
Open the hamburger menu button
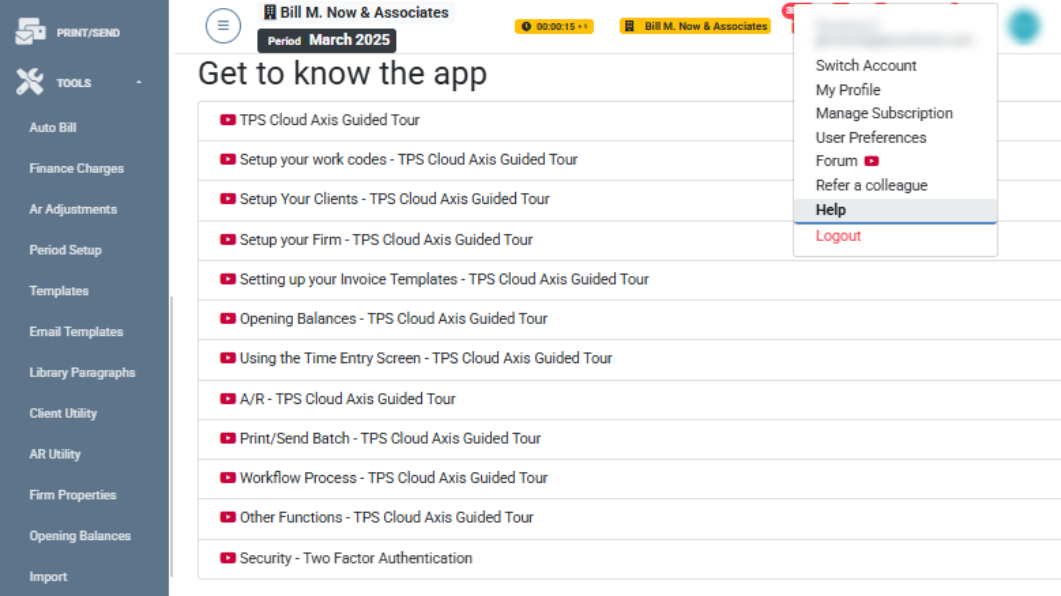223,26
